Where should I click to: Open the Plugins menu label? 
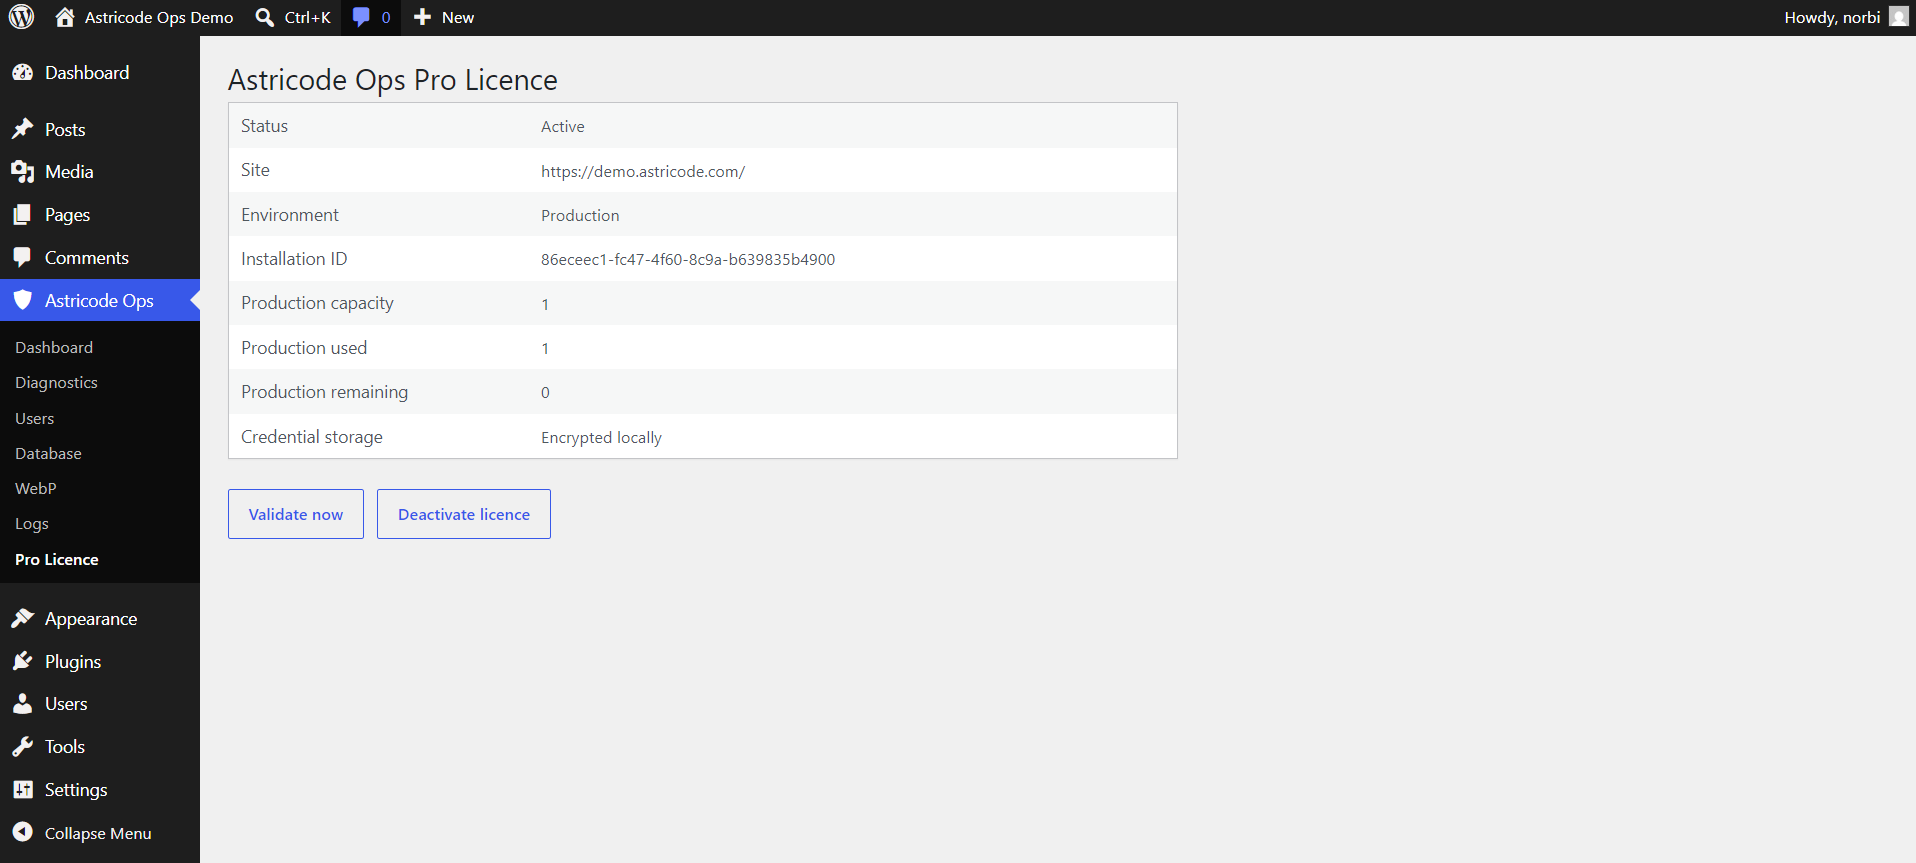[x=73, y=662]
